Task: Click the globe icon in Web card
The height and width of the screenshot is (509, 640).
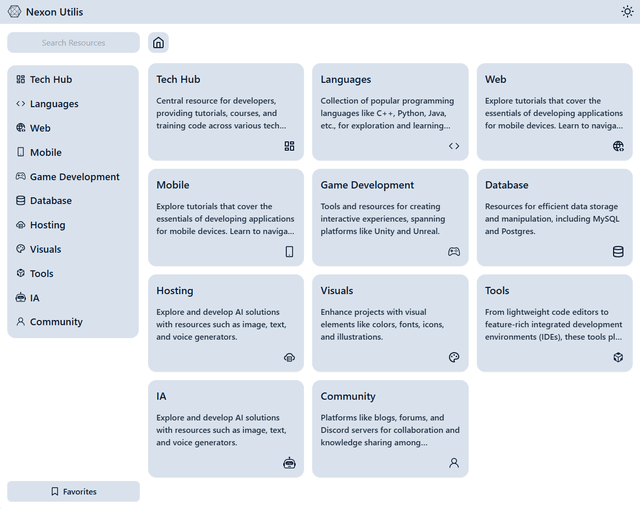Action: (618, 146)
